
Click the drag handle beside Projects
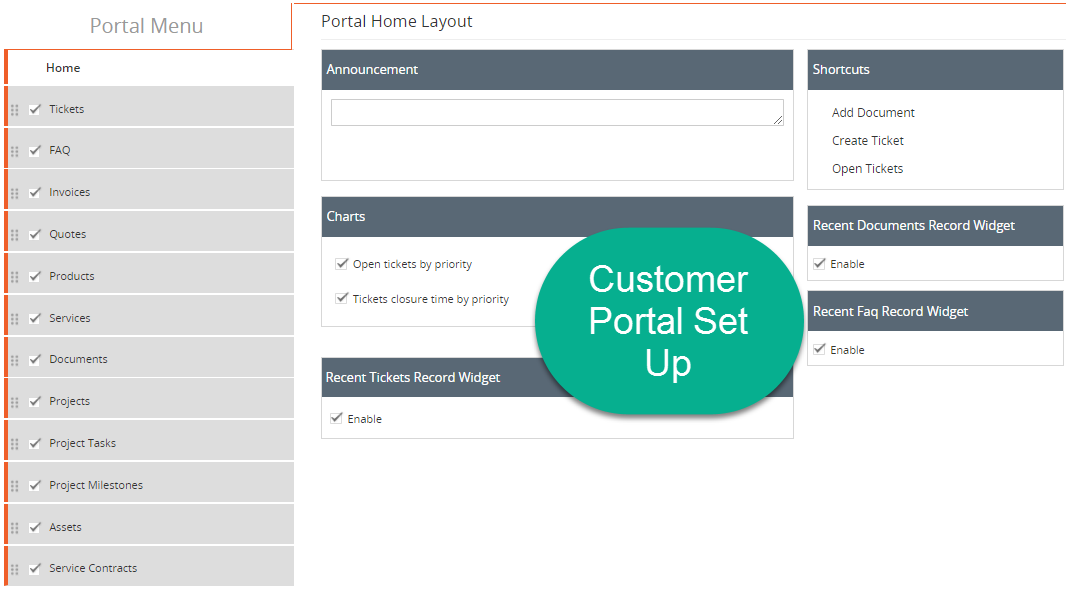point(14,402)
